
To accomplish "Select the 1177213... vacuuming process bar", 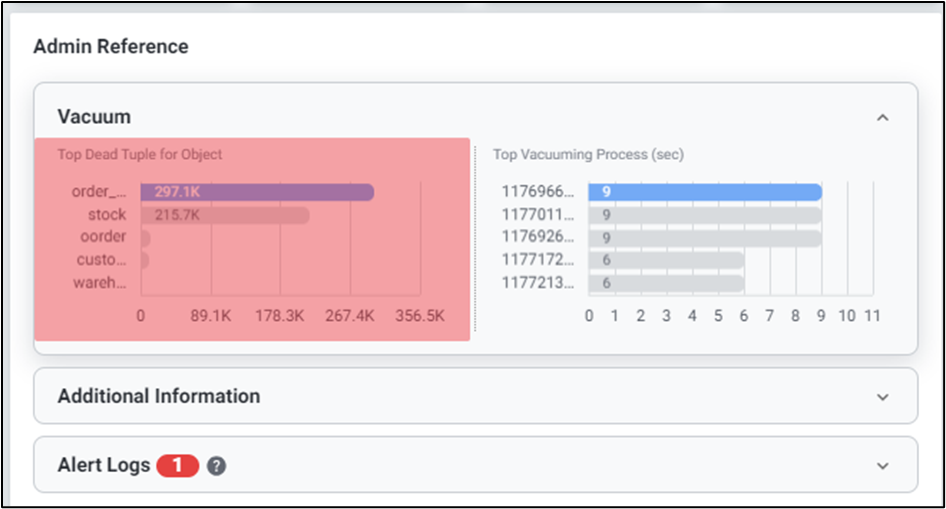I will coord(666,283).
